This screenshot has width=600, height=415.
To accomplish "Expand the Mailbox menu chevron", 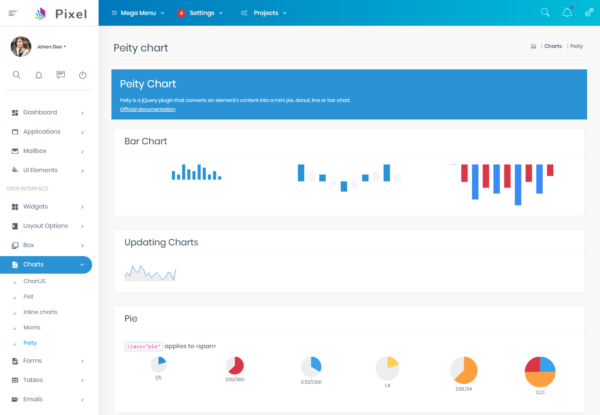I will coord(82,151).
